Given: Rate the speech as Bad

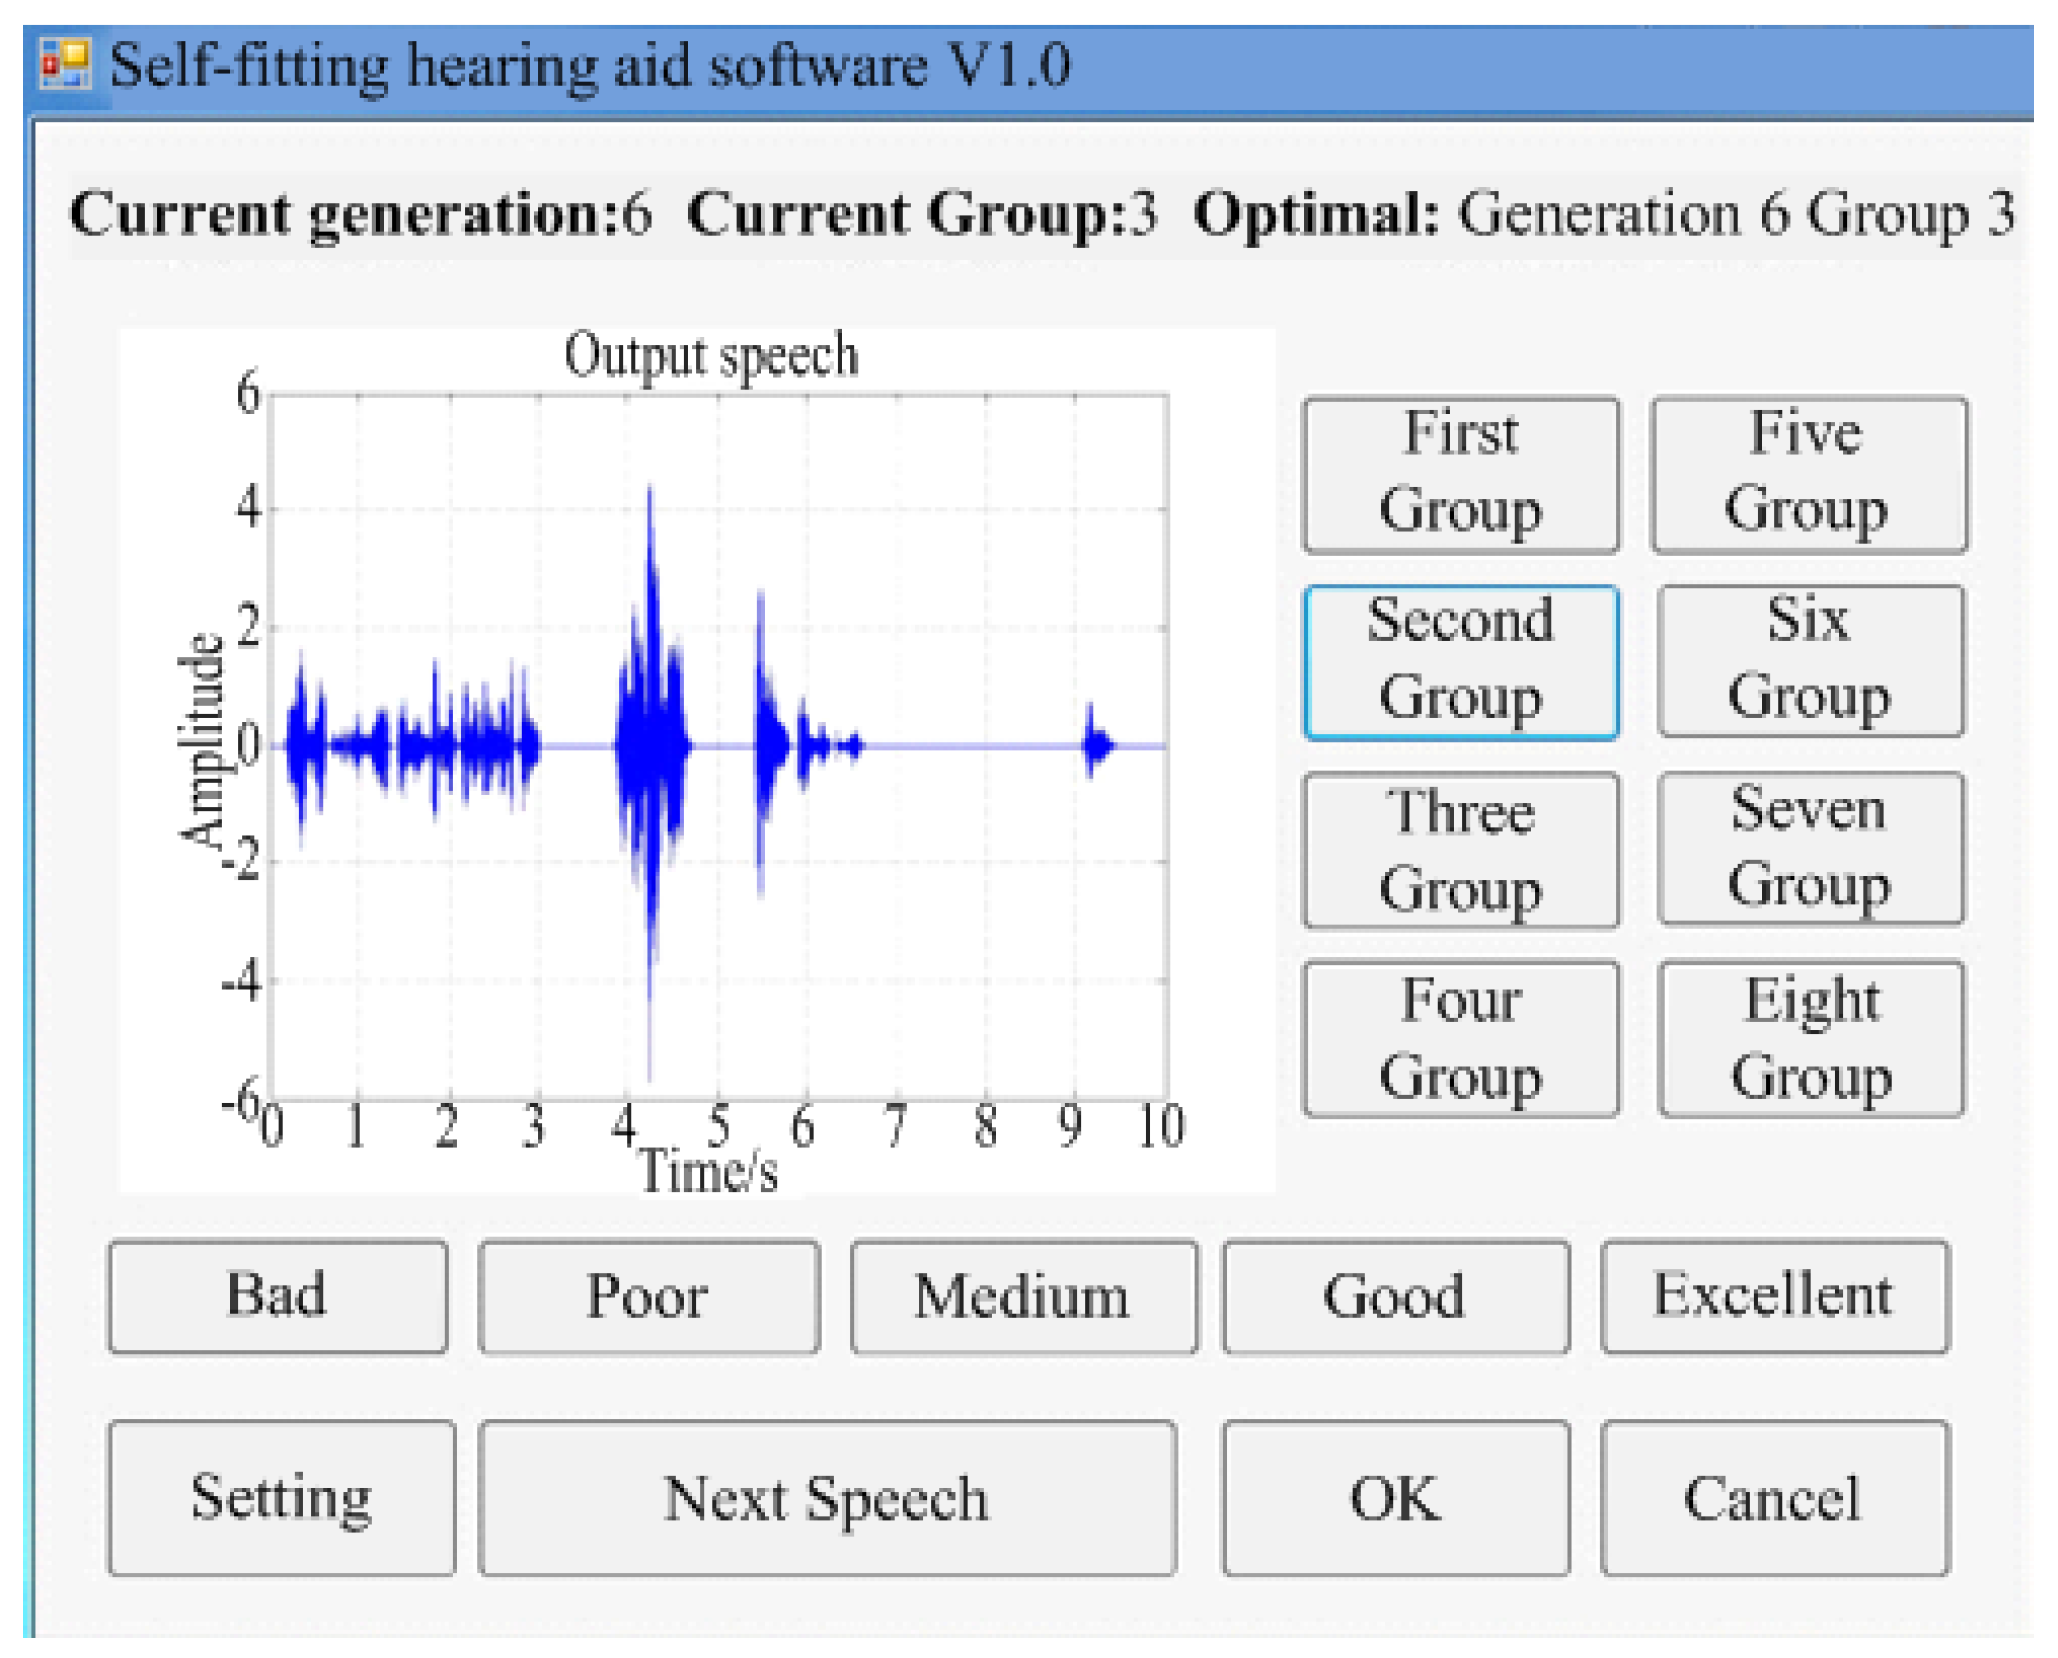Looking at the screenshot, I should click(x=277, y=1296).
